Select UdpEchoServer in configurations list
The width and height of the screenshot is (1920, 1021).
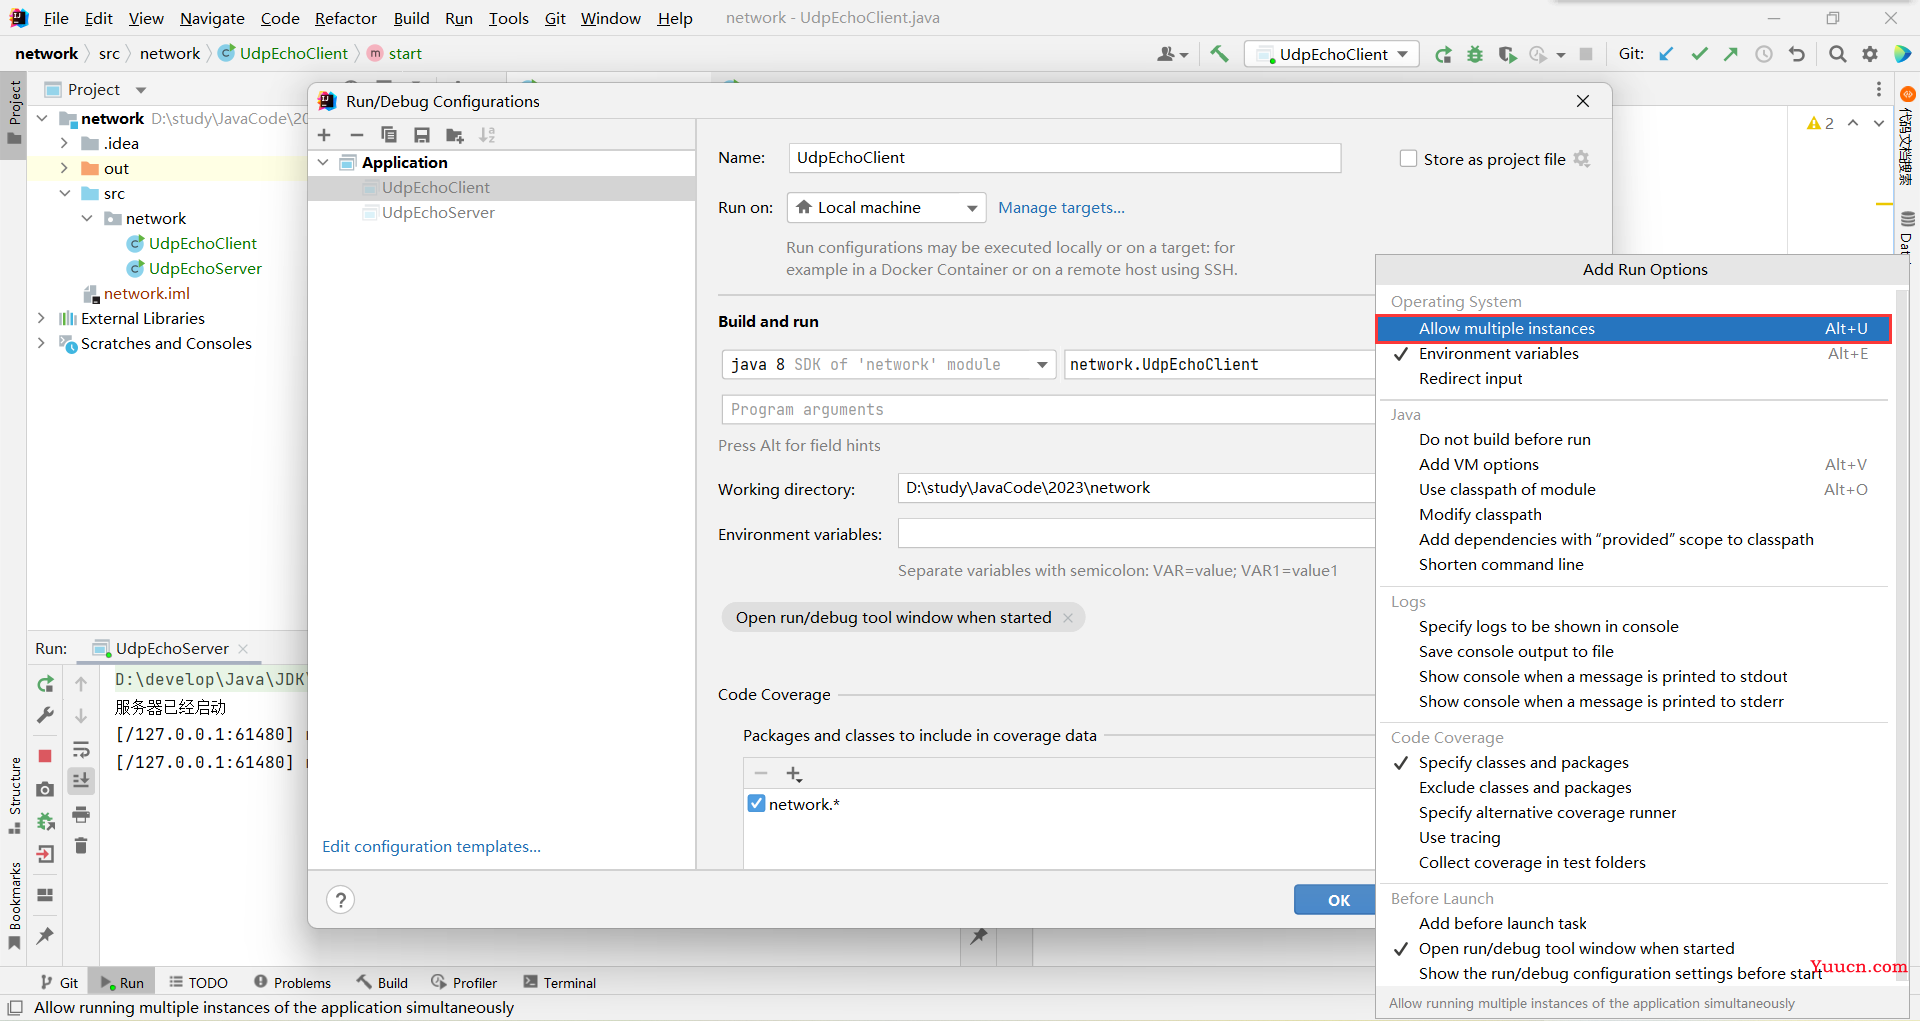(438, 212)
